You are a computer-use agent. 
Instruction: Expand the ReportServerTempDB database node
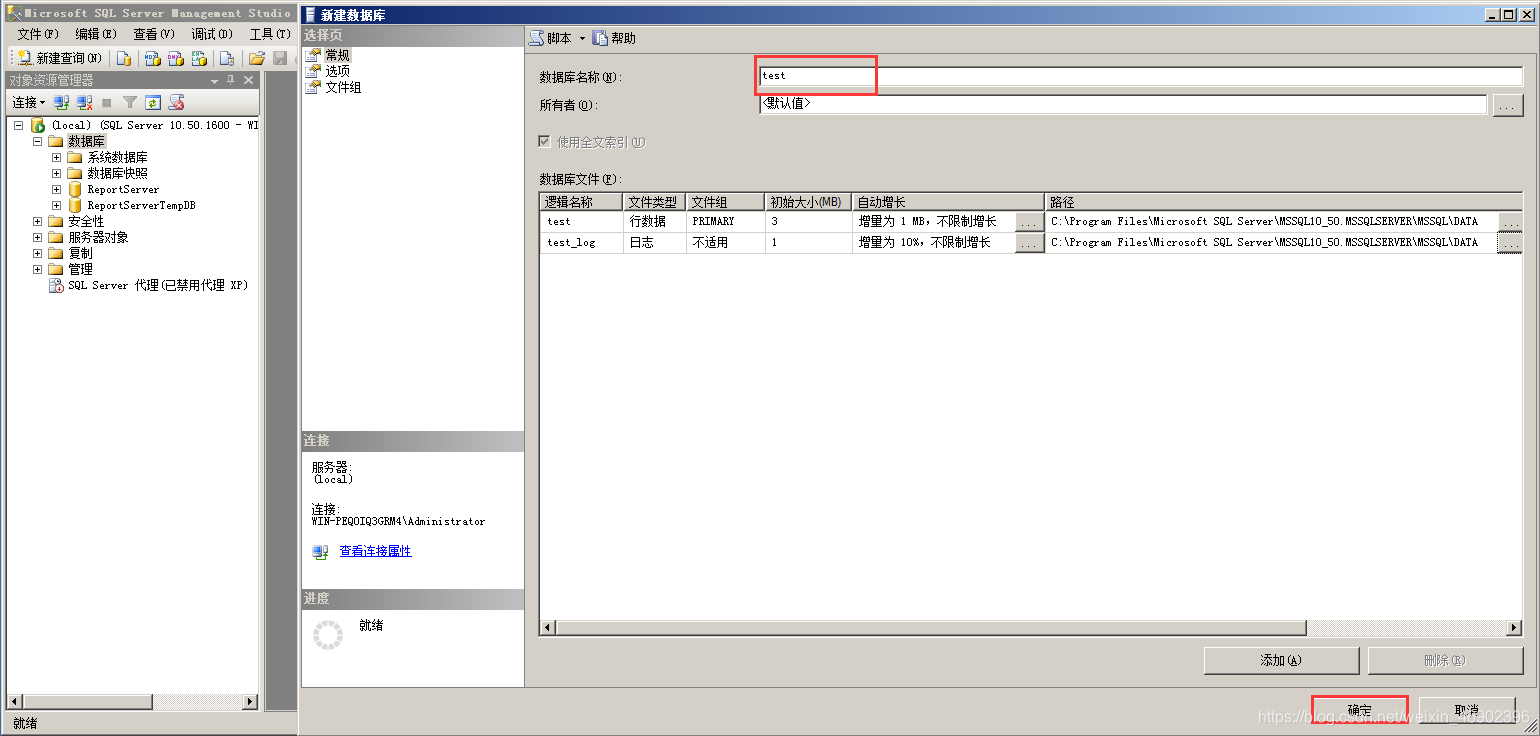point(56,205)
